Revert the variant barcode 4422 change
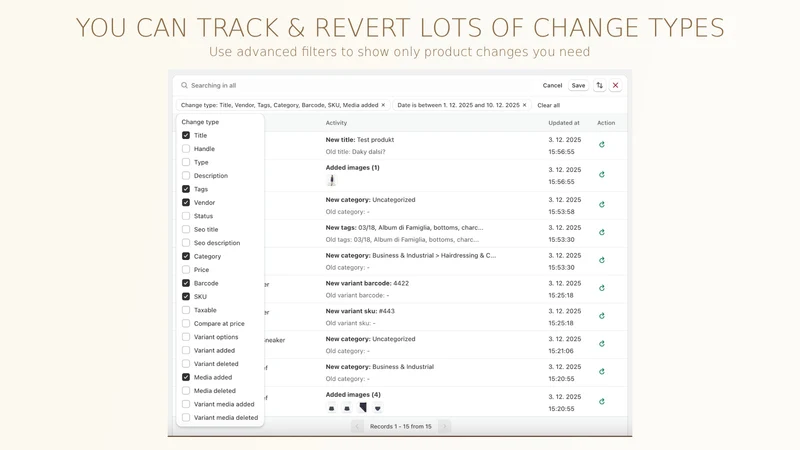The height and width of the screenshot is (450, 800). pos(602,288)
